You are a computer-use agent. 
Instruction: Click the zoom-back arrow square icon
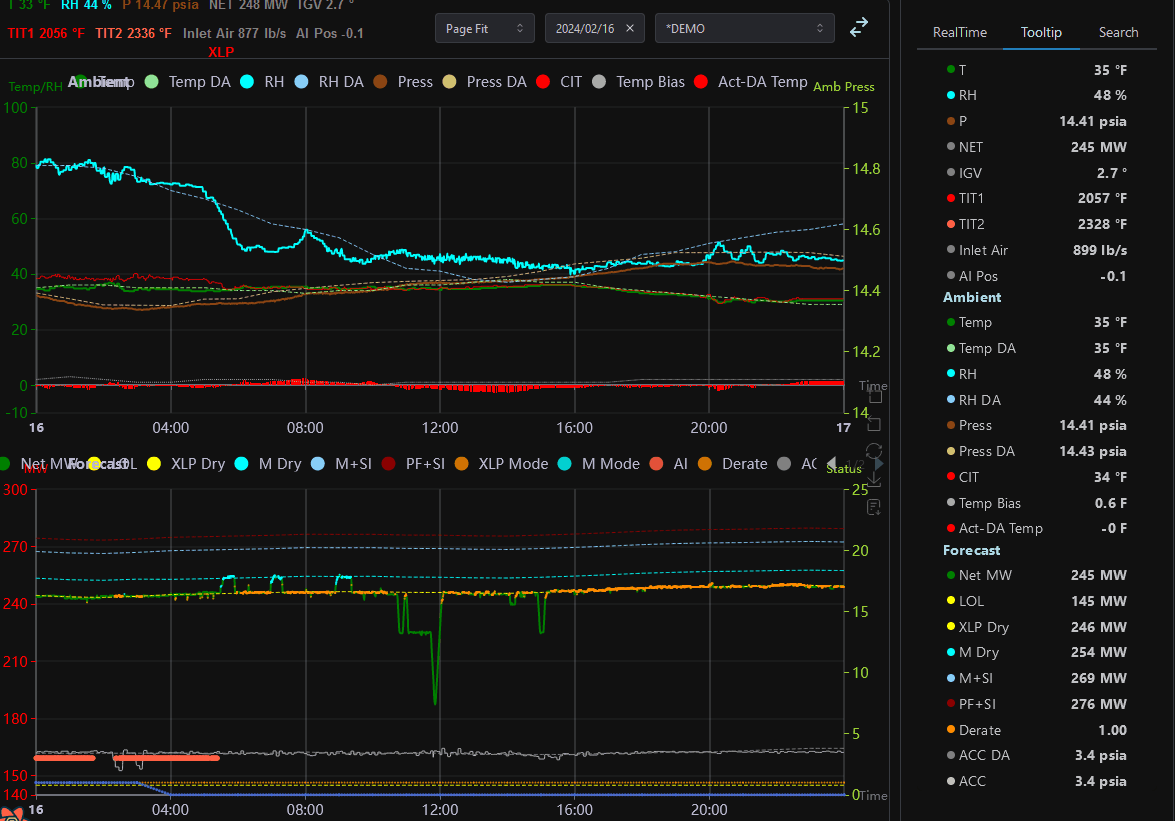pyautogui.click(x=875, y=423)
